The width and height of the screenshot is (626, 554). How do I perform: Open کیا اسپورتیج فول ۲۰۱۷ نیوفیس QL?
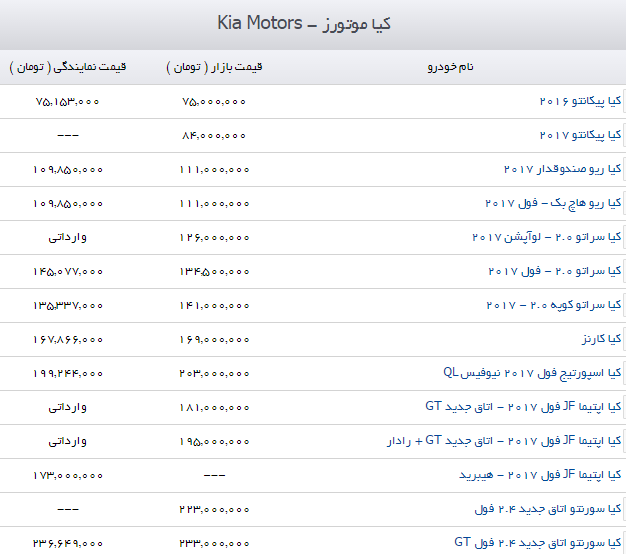pos(532,373)
